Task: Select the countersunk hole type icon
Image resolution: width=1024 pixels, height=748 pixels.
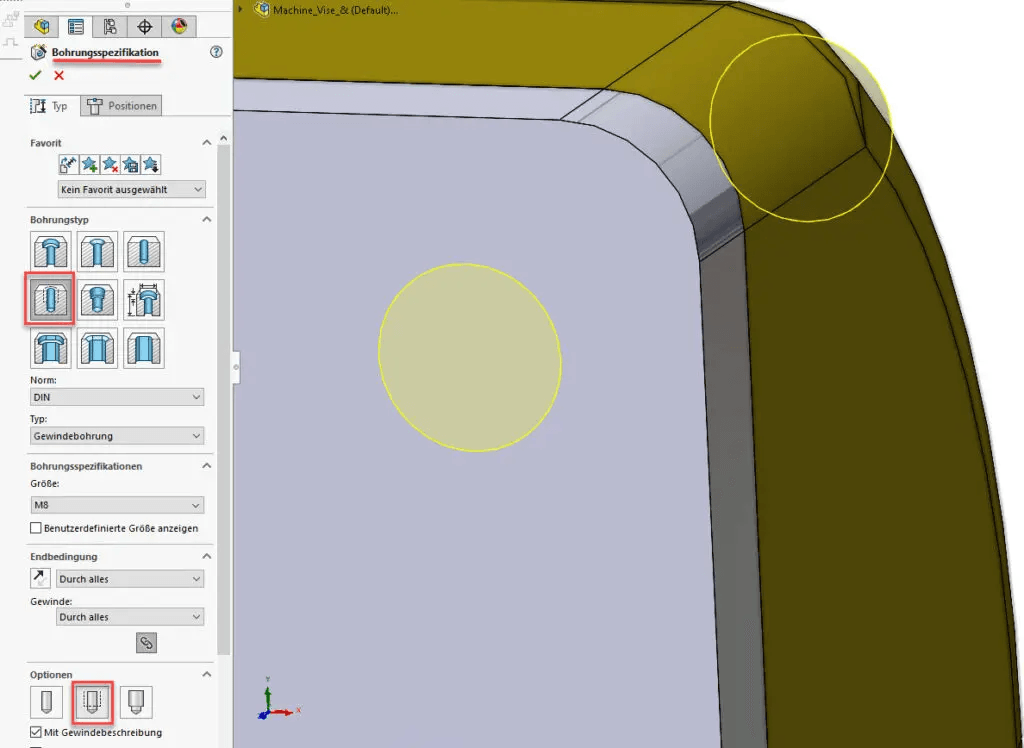Action: click(99, 250)
